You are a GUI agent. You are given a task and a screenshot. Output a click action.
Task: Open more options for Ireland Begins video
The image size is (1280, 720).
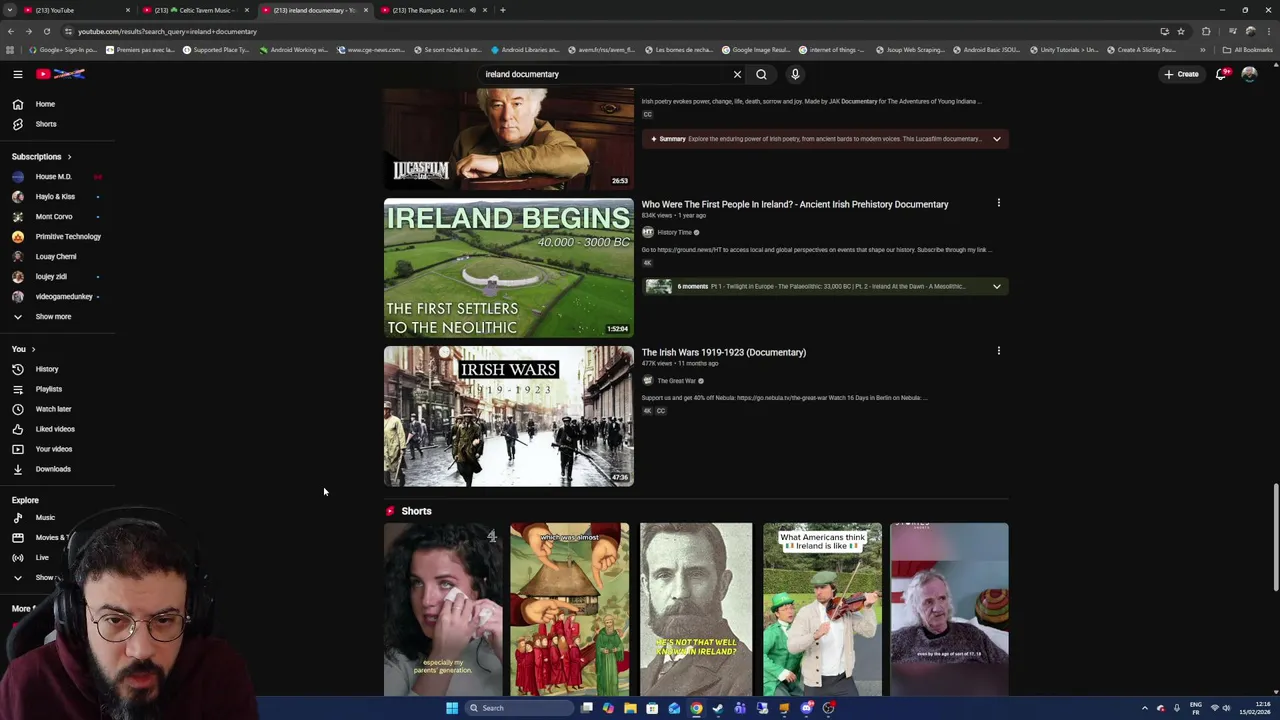(x=998, y=203)
